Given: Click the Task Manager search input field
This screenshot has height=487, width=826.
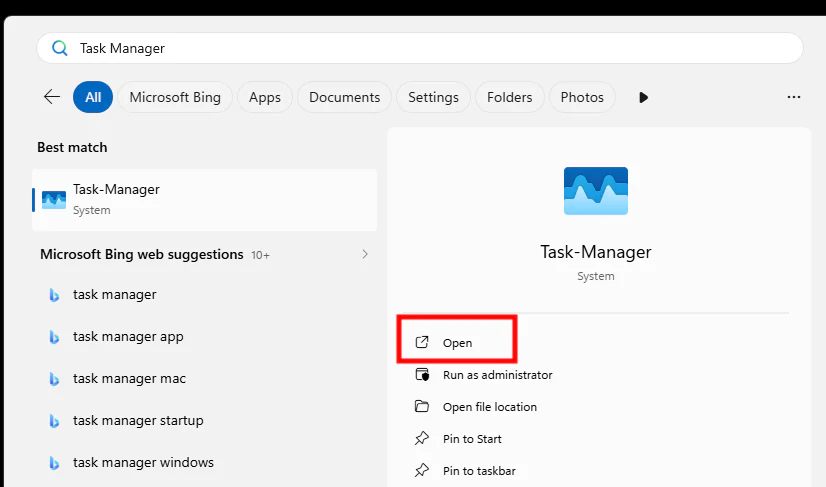Looking at the screenshot, I should coord(419,48).
